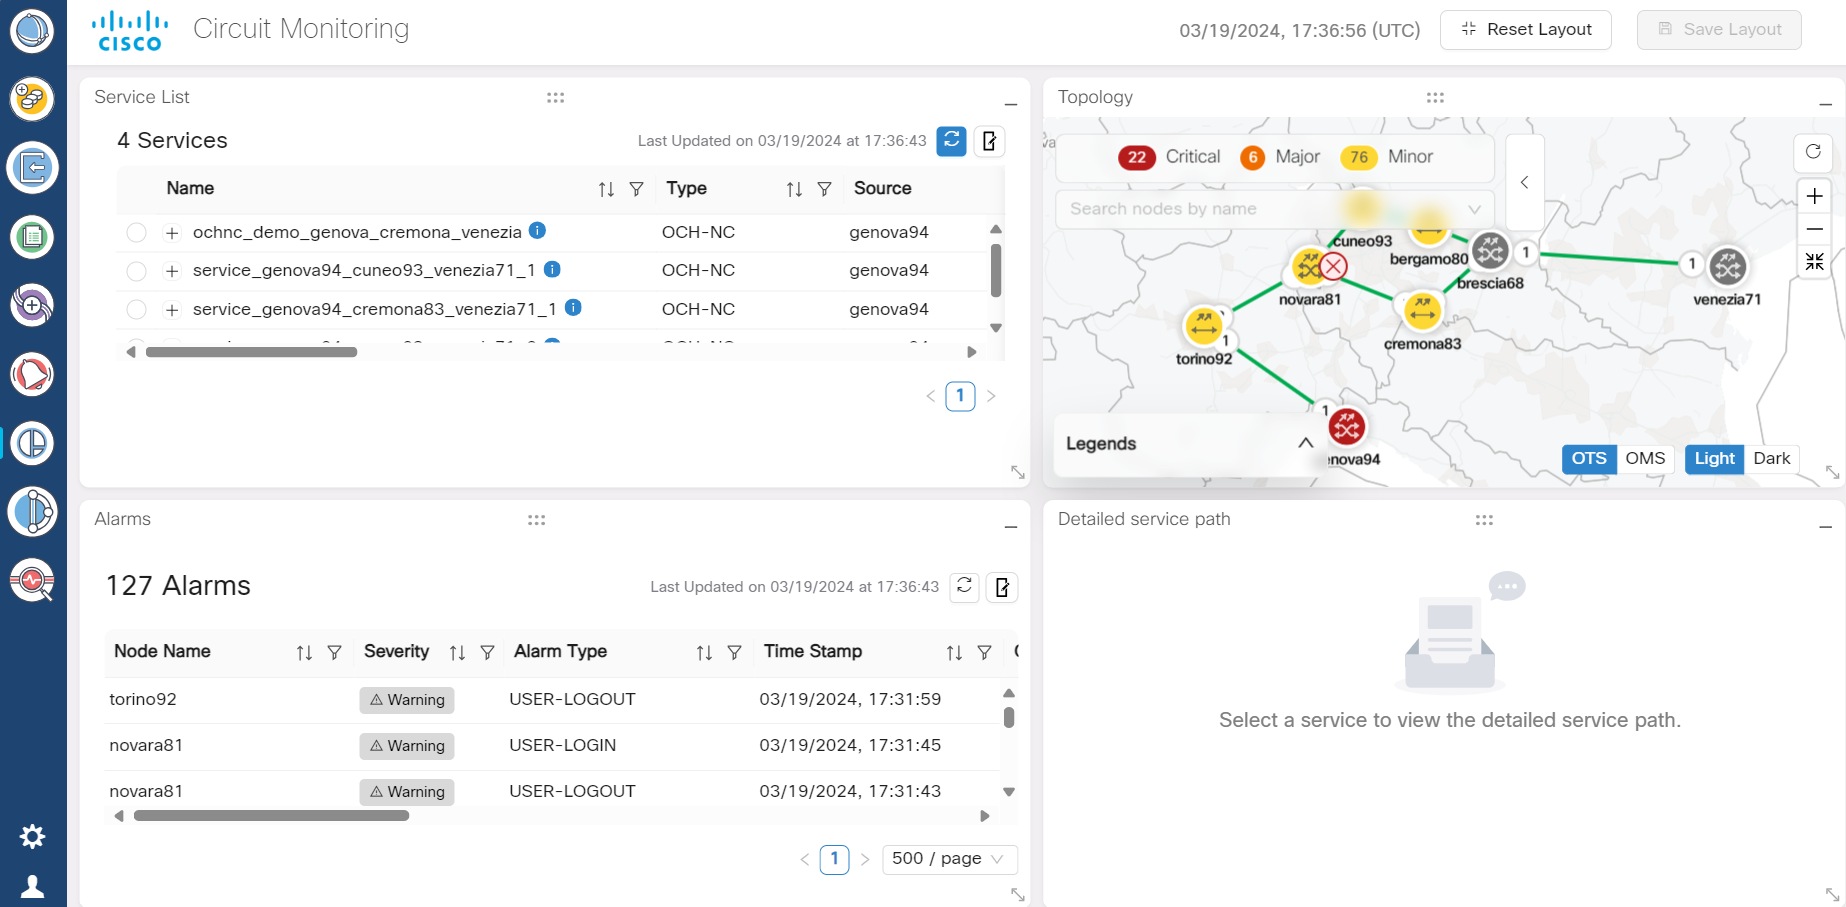
Task: Expand service_genova94_cremona83_venezia71_1 row
Action: point(172,310)
